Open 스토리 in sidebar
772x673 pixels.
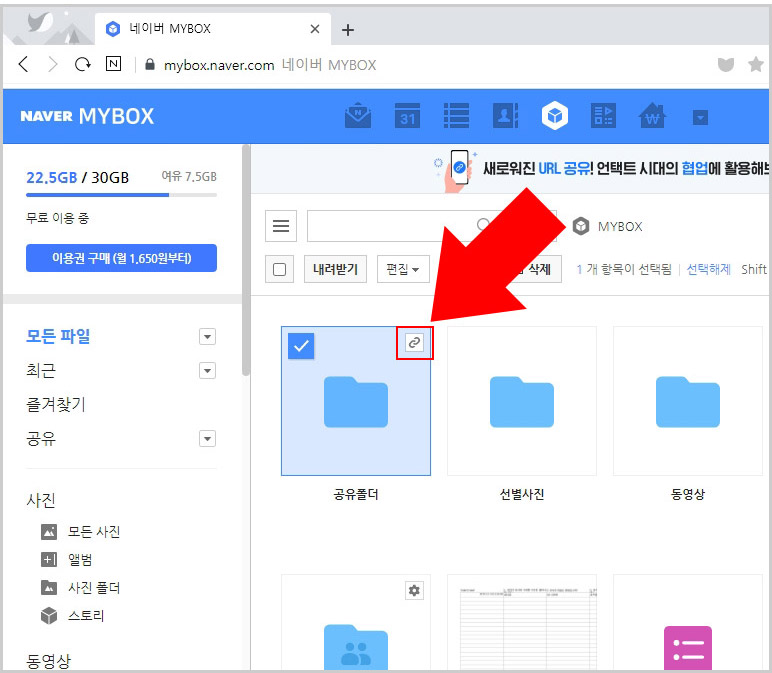(x=73, y=616)
